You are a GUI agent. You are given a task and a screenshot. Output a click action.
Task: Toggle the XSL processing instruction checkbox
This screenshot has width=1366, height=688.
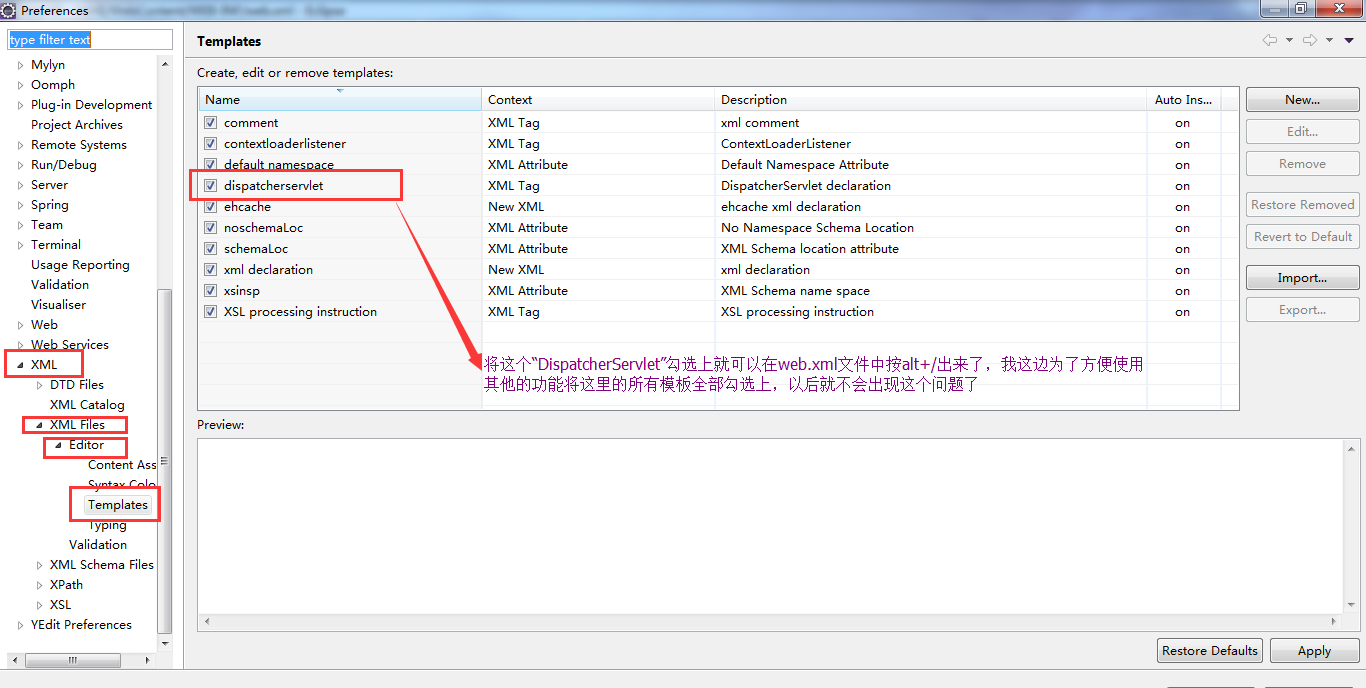pyautogui.click(x=210, y=311)
